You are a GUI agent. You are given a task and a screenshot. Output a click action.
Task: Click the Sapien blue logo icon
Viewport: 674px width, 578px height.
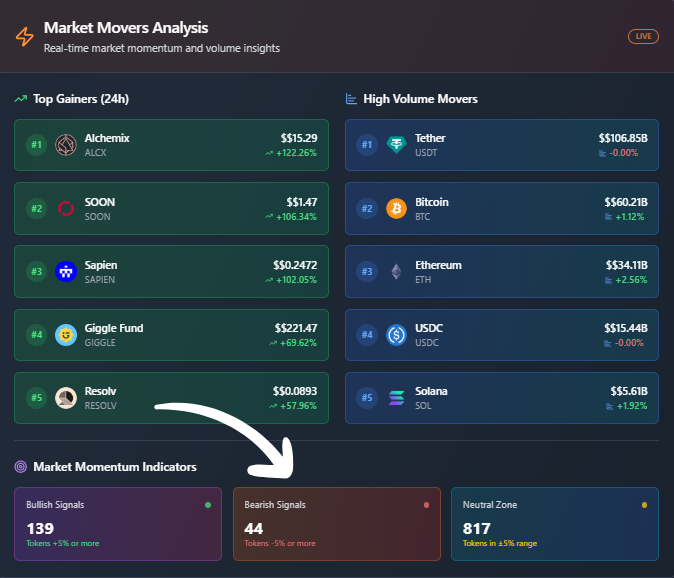click(x=66, y=272)
